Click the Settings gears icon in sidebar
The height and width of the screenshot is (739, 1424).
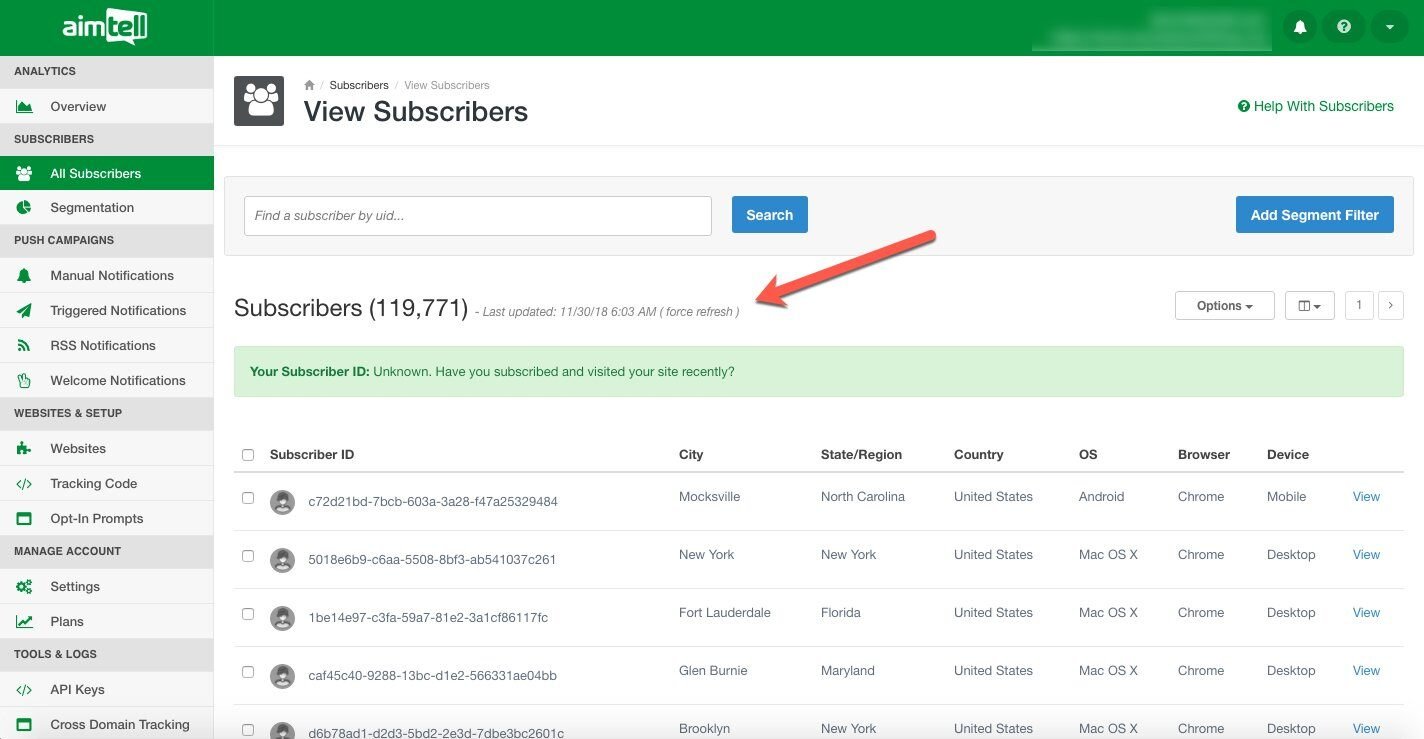[25, 587]
